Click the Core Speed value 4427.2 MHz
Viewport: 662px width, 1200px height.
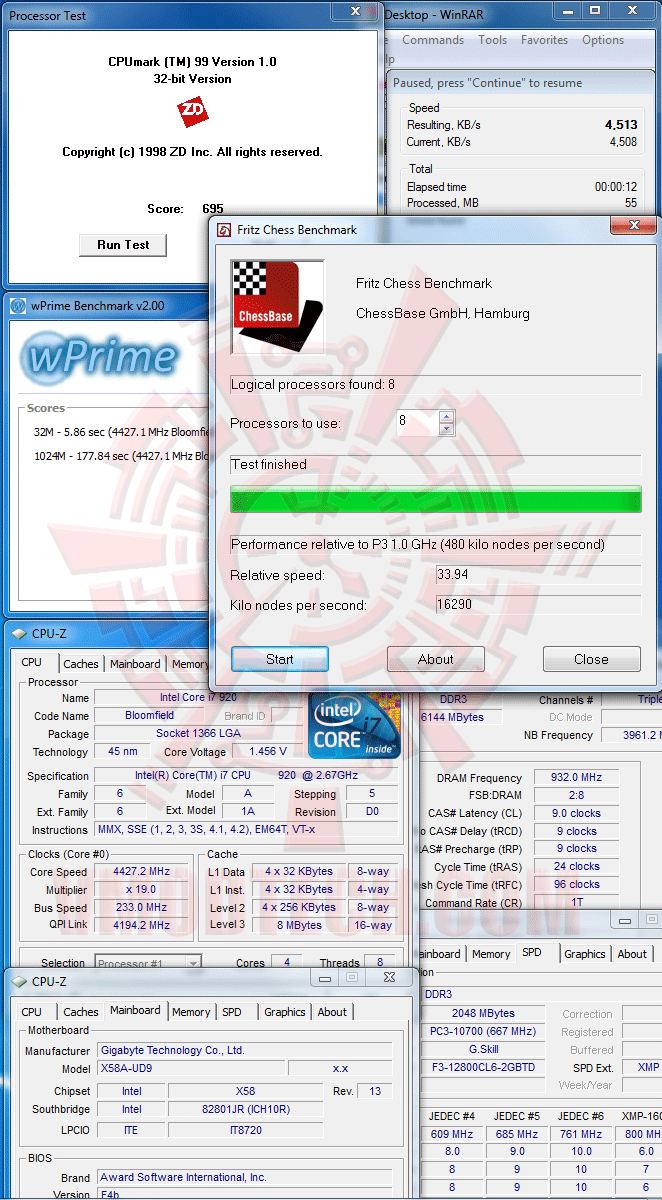click(141, 872)
